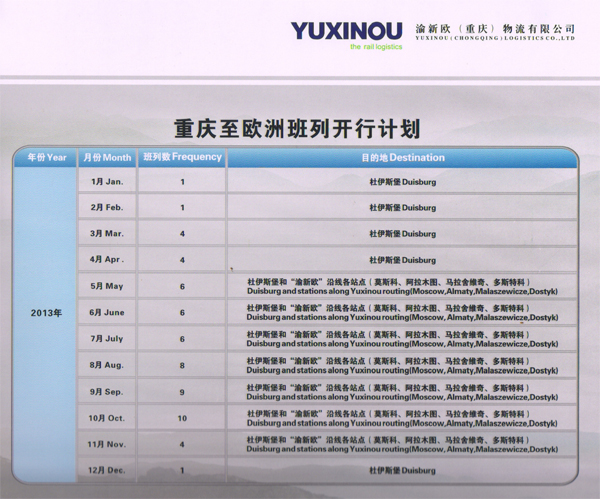Select the '11月 Nov.' month cell
This screenshot has height=499, width=600.
coord(107,444)
